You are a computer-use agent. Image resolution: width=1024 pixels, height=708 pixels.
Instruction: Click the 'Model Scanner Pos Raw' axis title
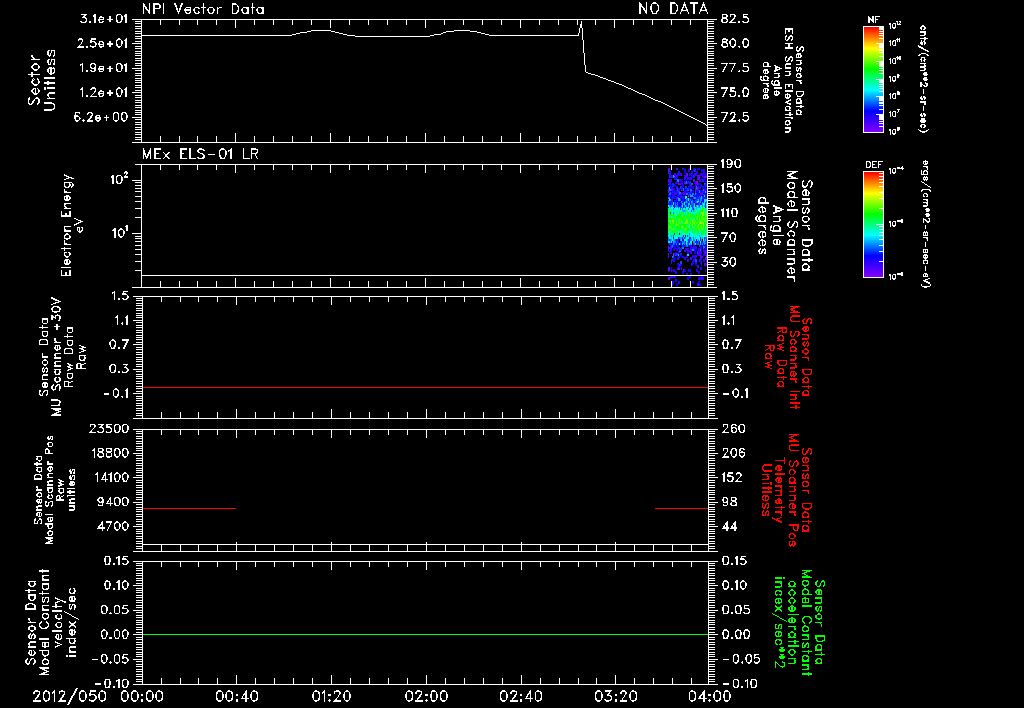tap(55, 490)
